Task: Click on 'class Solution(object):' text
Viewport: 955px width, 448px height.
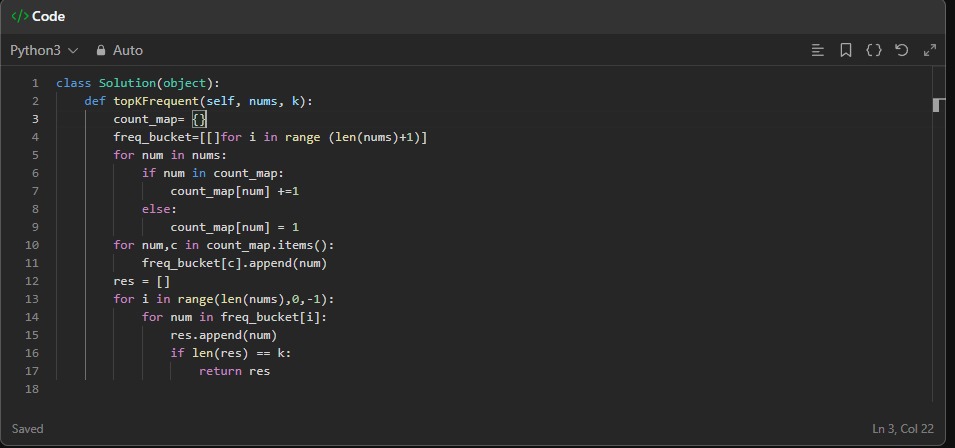Action: pos(138,83)
